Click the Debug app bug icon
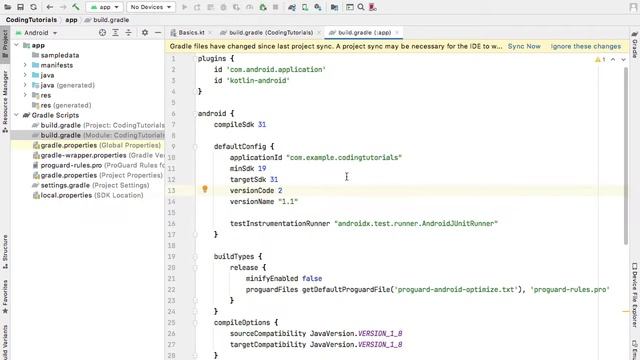The image size is (640, 360). tap(223, 7)
